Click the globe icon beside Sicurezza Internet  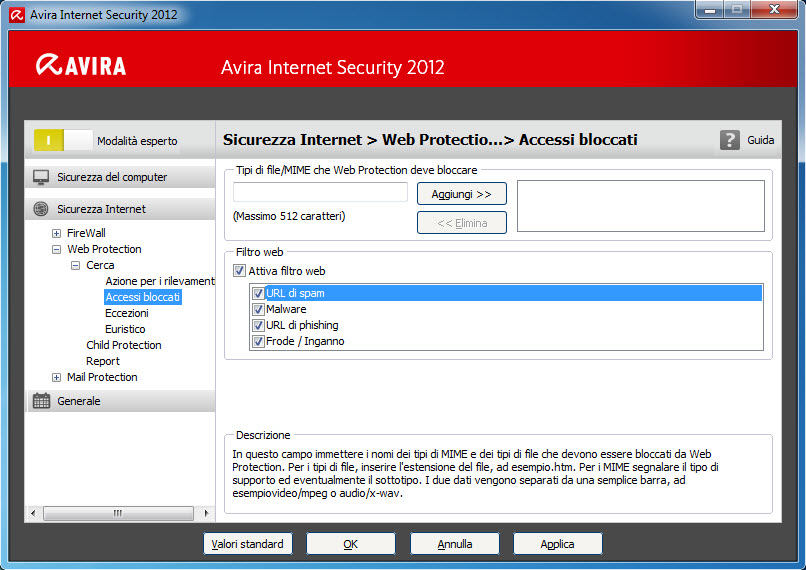41,209
